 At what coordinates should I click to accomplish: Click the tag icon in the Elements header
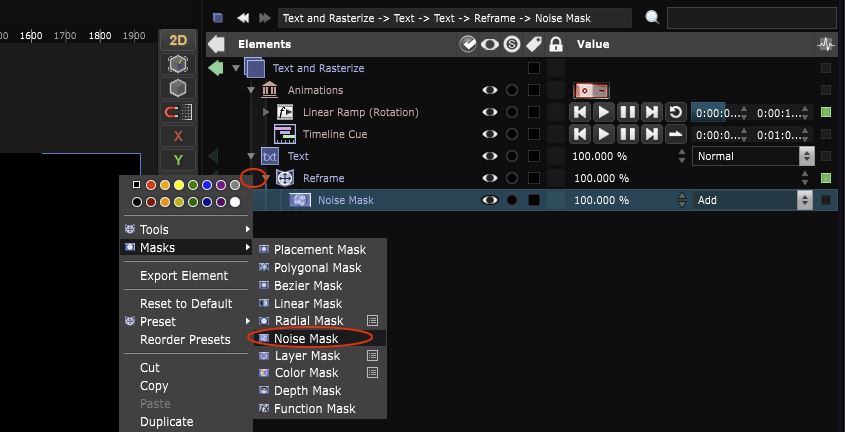click(534, 44)
